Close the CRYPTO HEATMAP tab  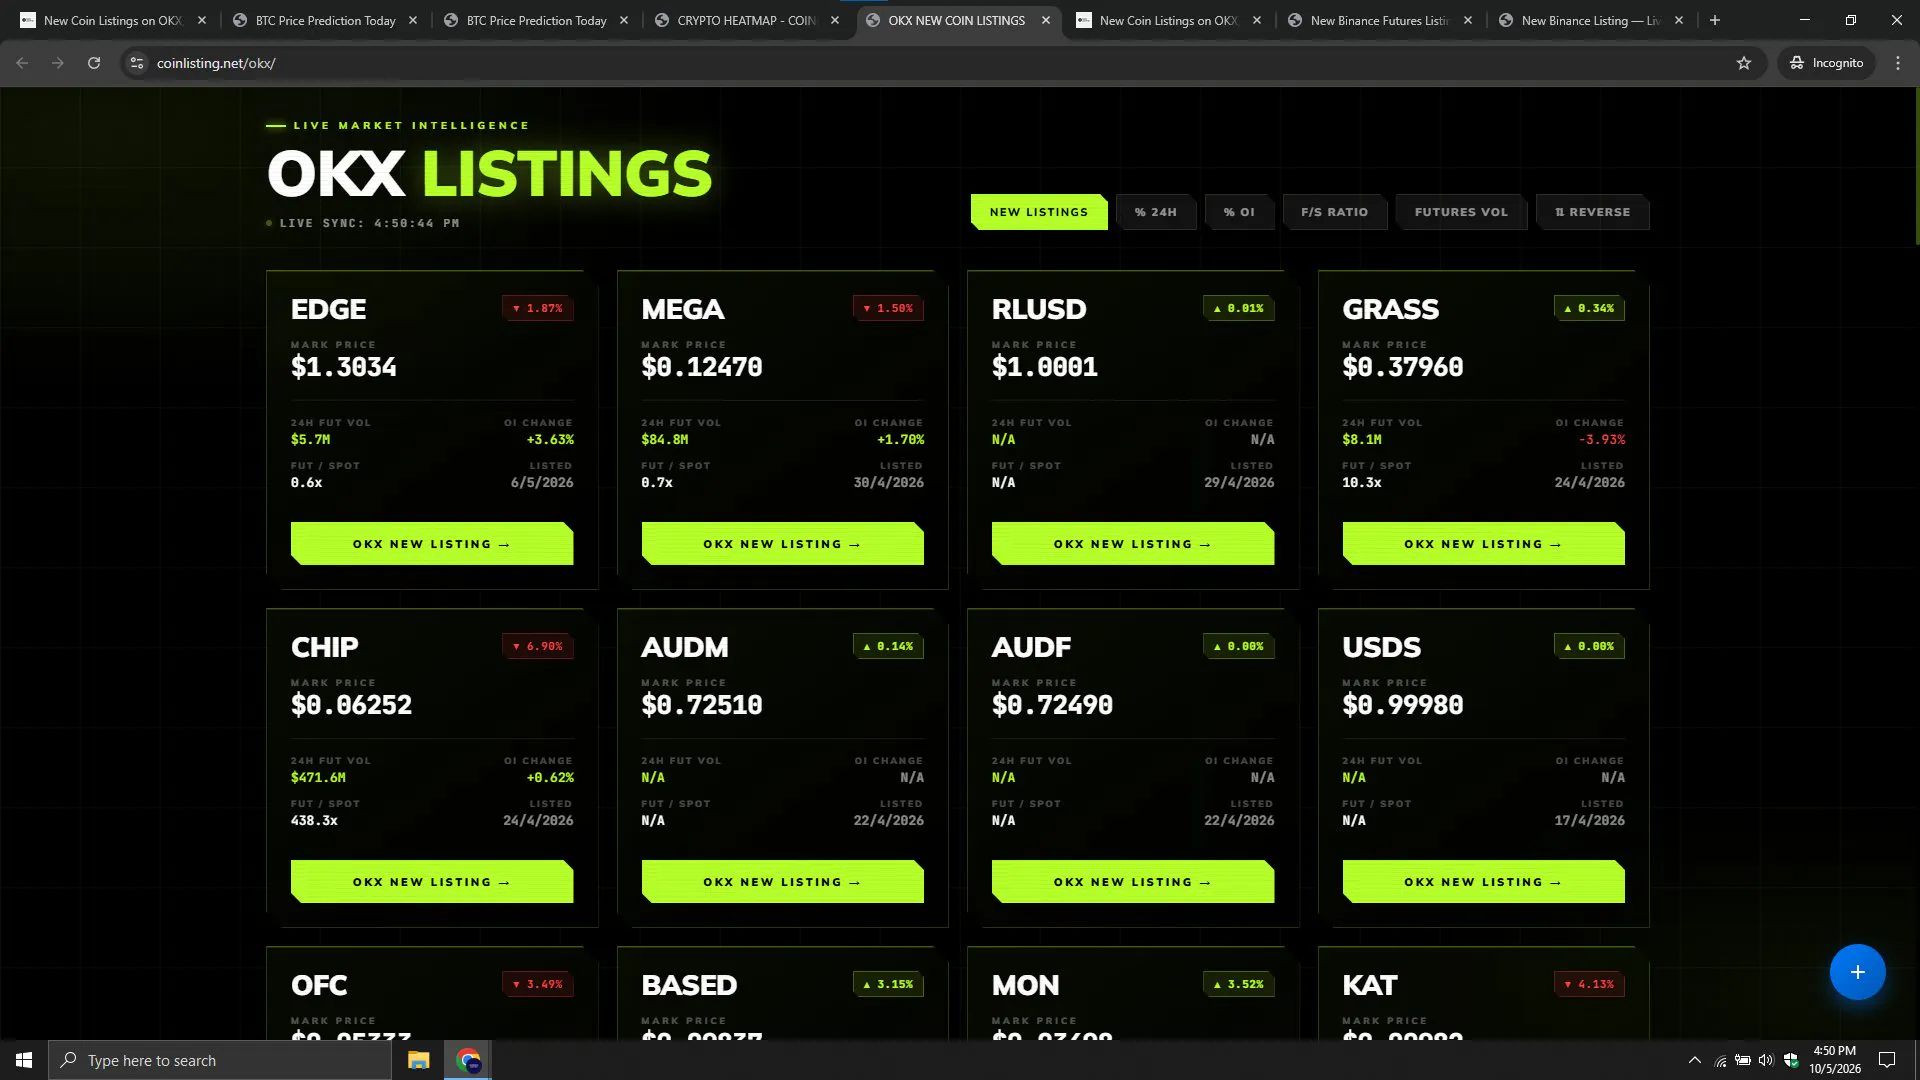[x=835, y=20]
